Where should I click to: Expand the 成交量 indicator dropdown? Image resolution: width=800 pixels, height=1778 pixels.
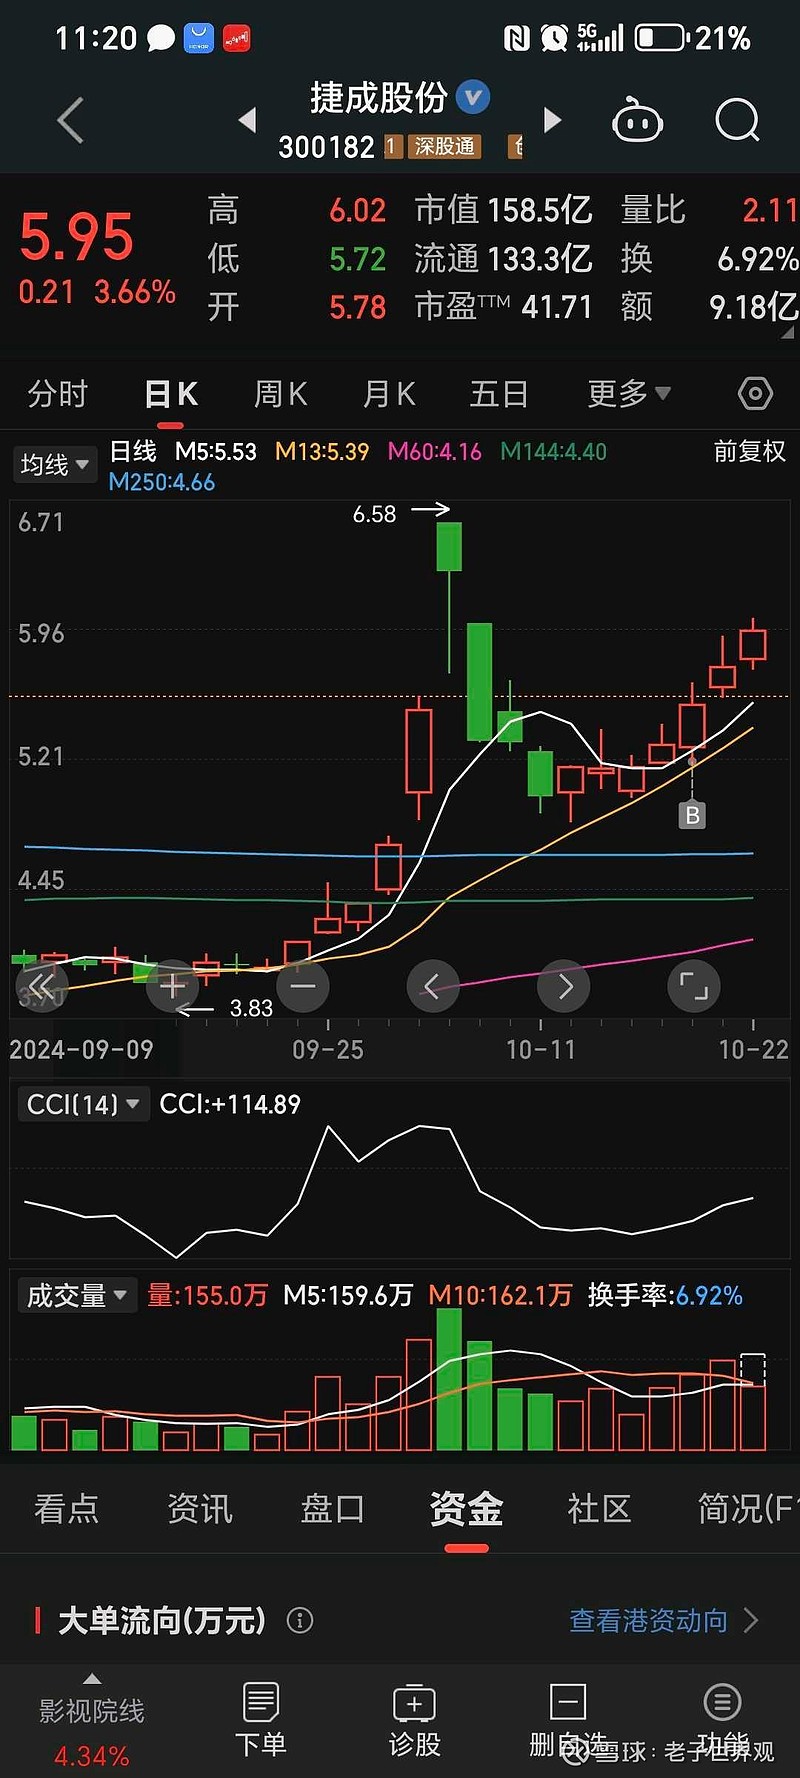pyautogui.click(x=77, y=1296)
